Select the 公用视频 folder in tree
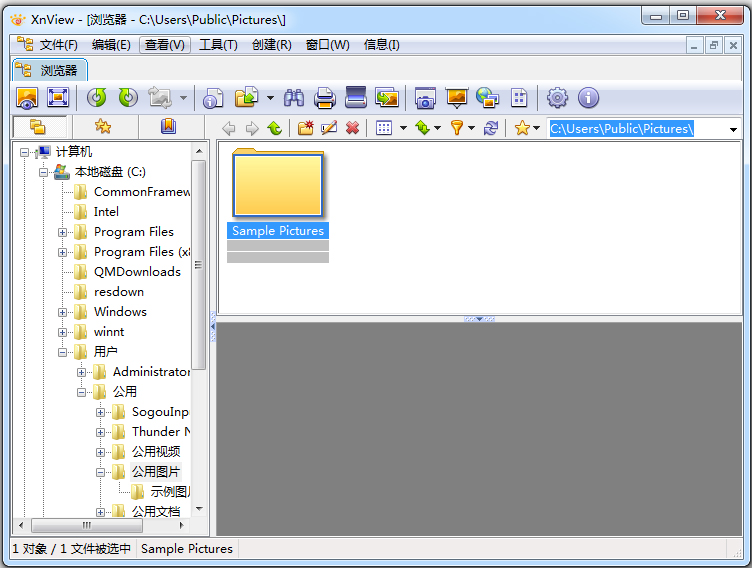Viewport: 752px width, 568px height. coord(156,452)
